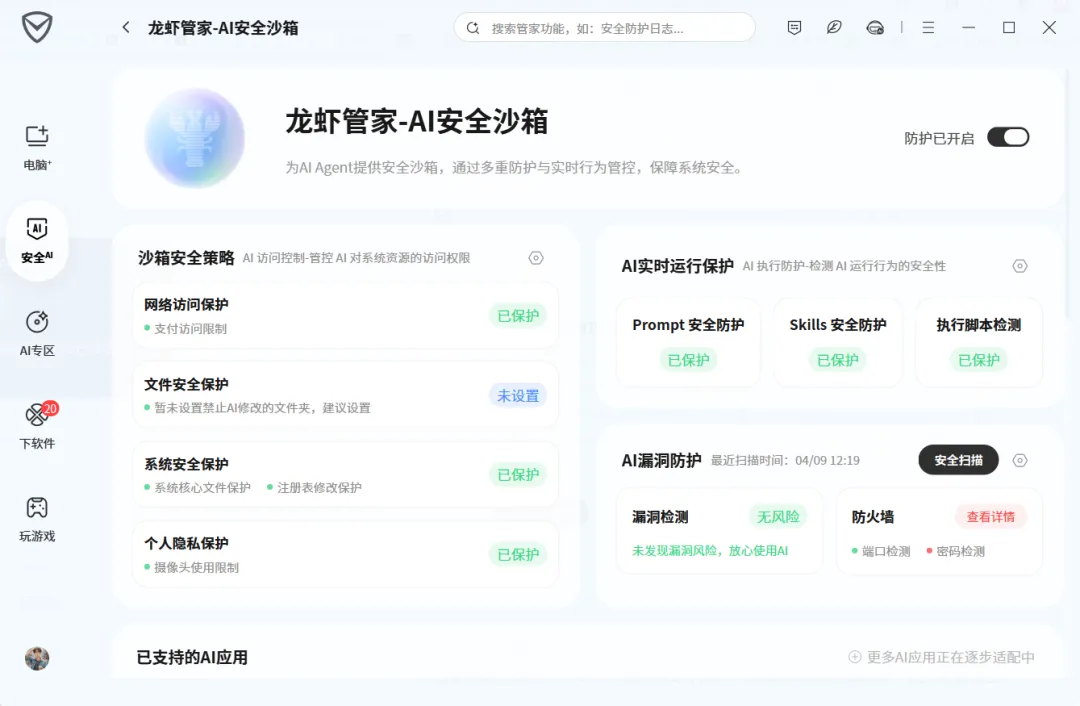The image size is (1080, 706).
Task: Open the Skills 安全防护 card
Action: click(838, 342)
